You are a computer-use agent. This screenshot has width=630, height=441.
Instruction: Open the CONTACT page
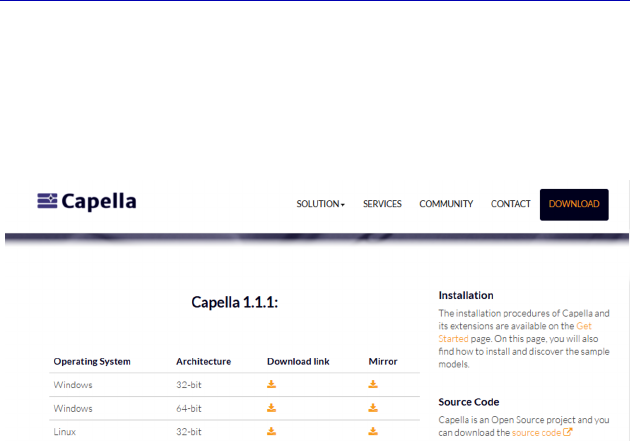point(510,204)
